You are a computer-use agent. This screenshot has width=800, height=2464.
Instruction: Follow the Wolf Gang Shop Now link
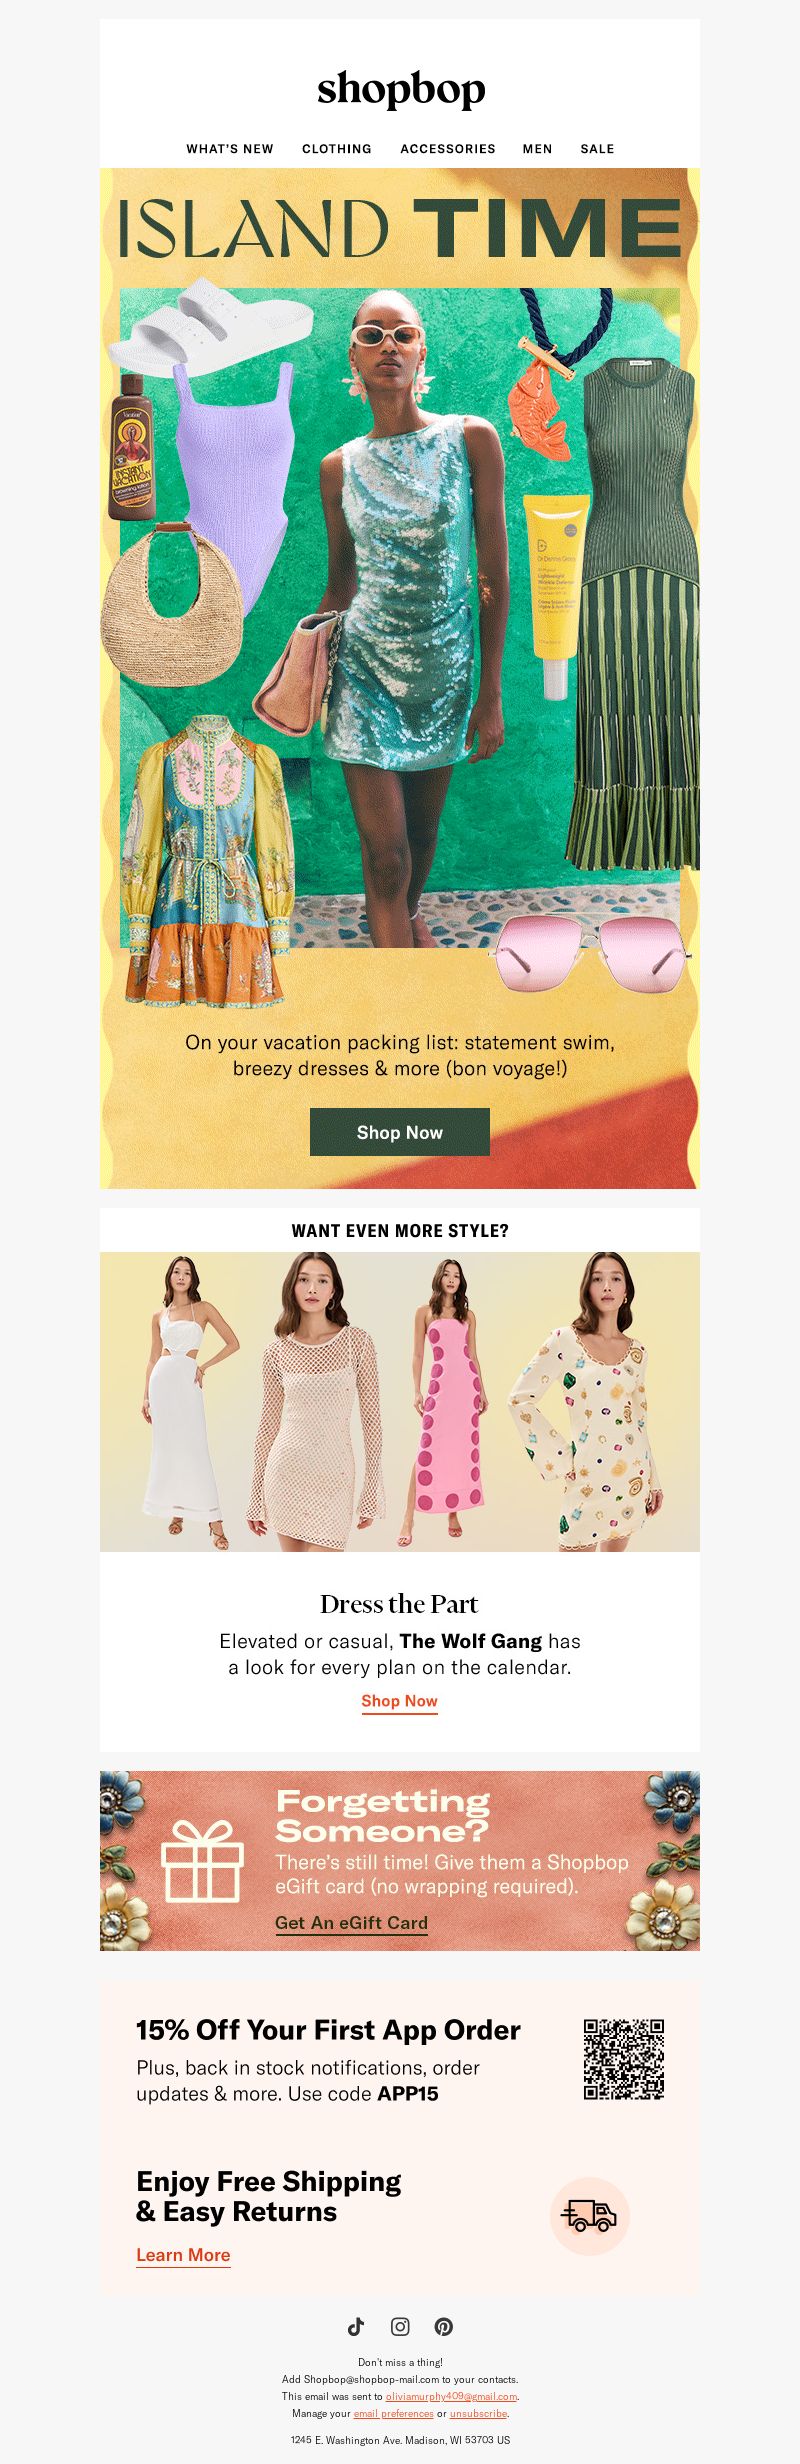pos(400,1701)
